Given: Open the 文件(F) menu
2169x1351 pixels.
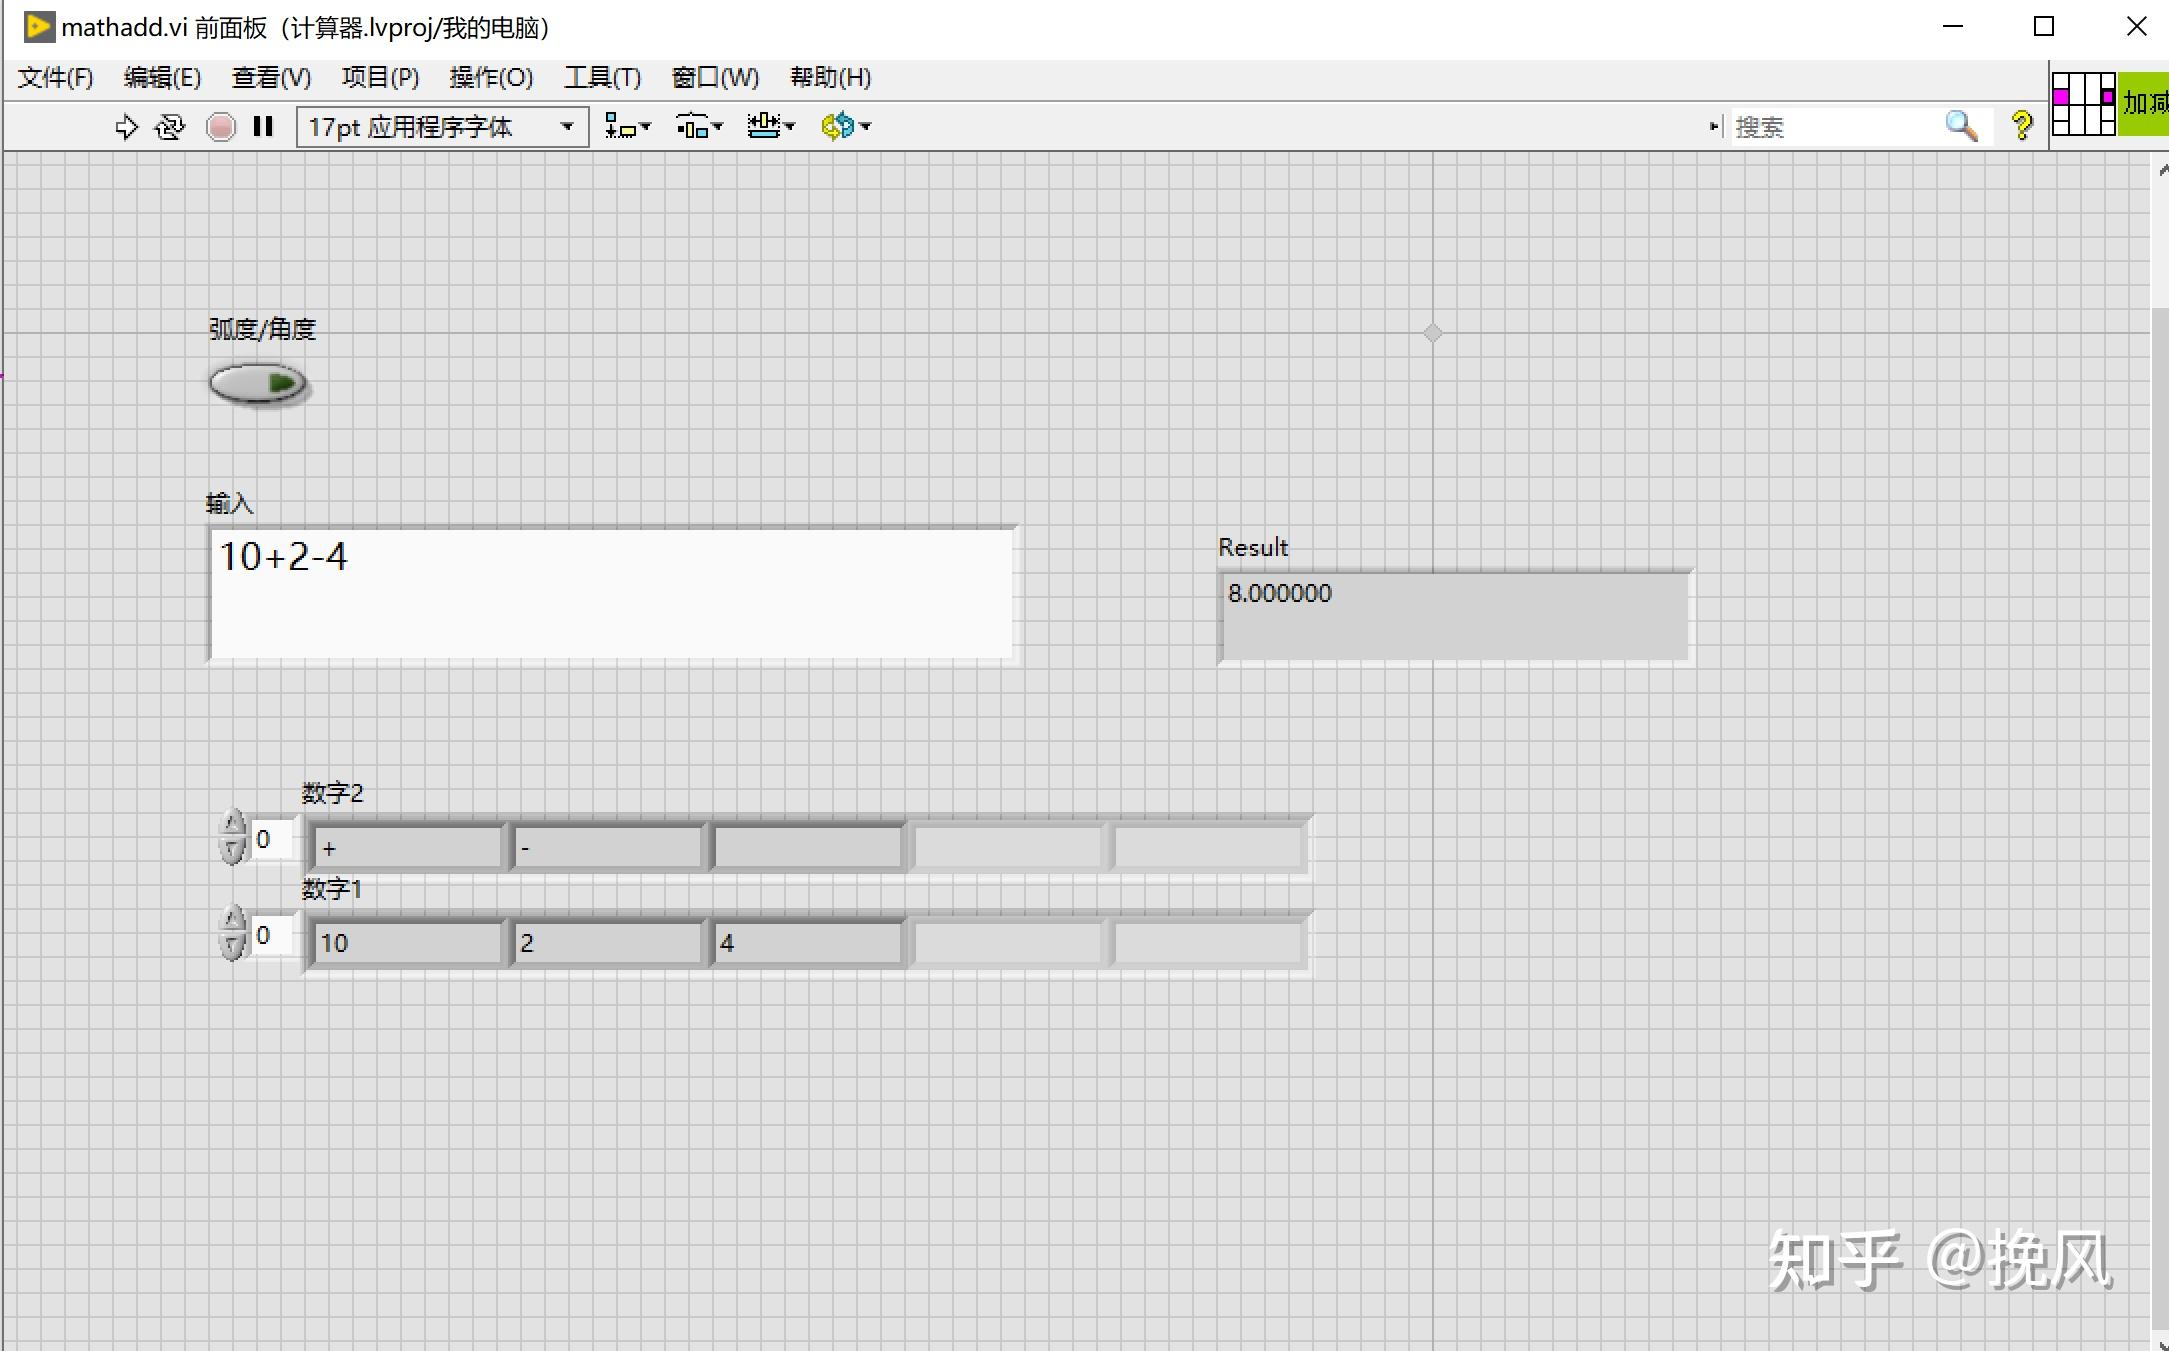Looking at the screenshot, I should click(x=55, y=78).
